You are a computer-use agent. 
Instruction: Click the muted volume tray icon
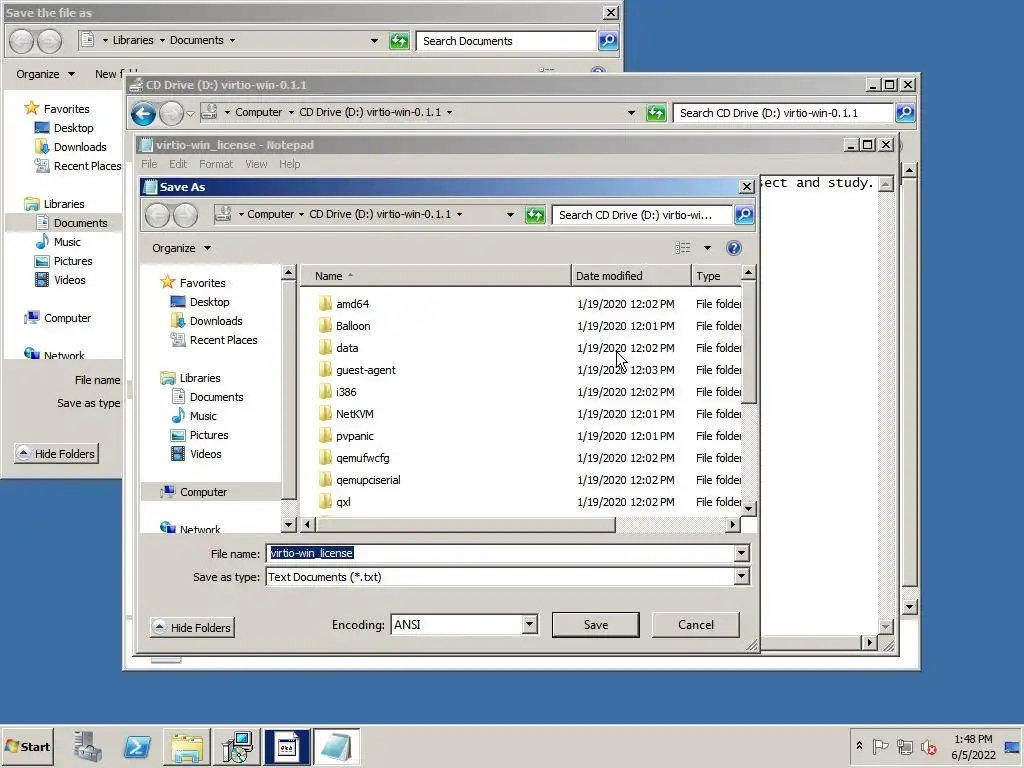coord(928,746)
